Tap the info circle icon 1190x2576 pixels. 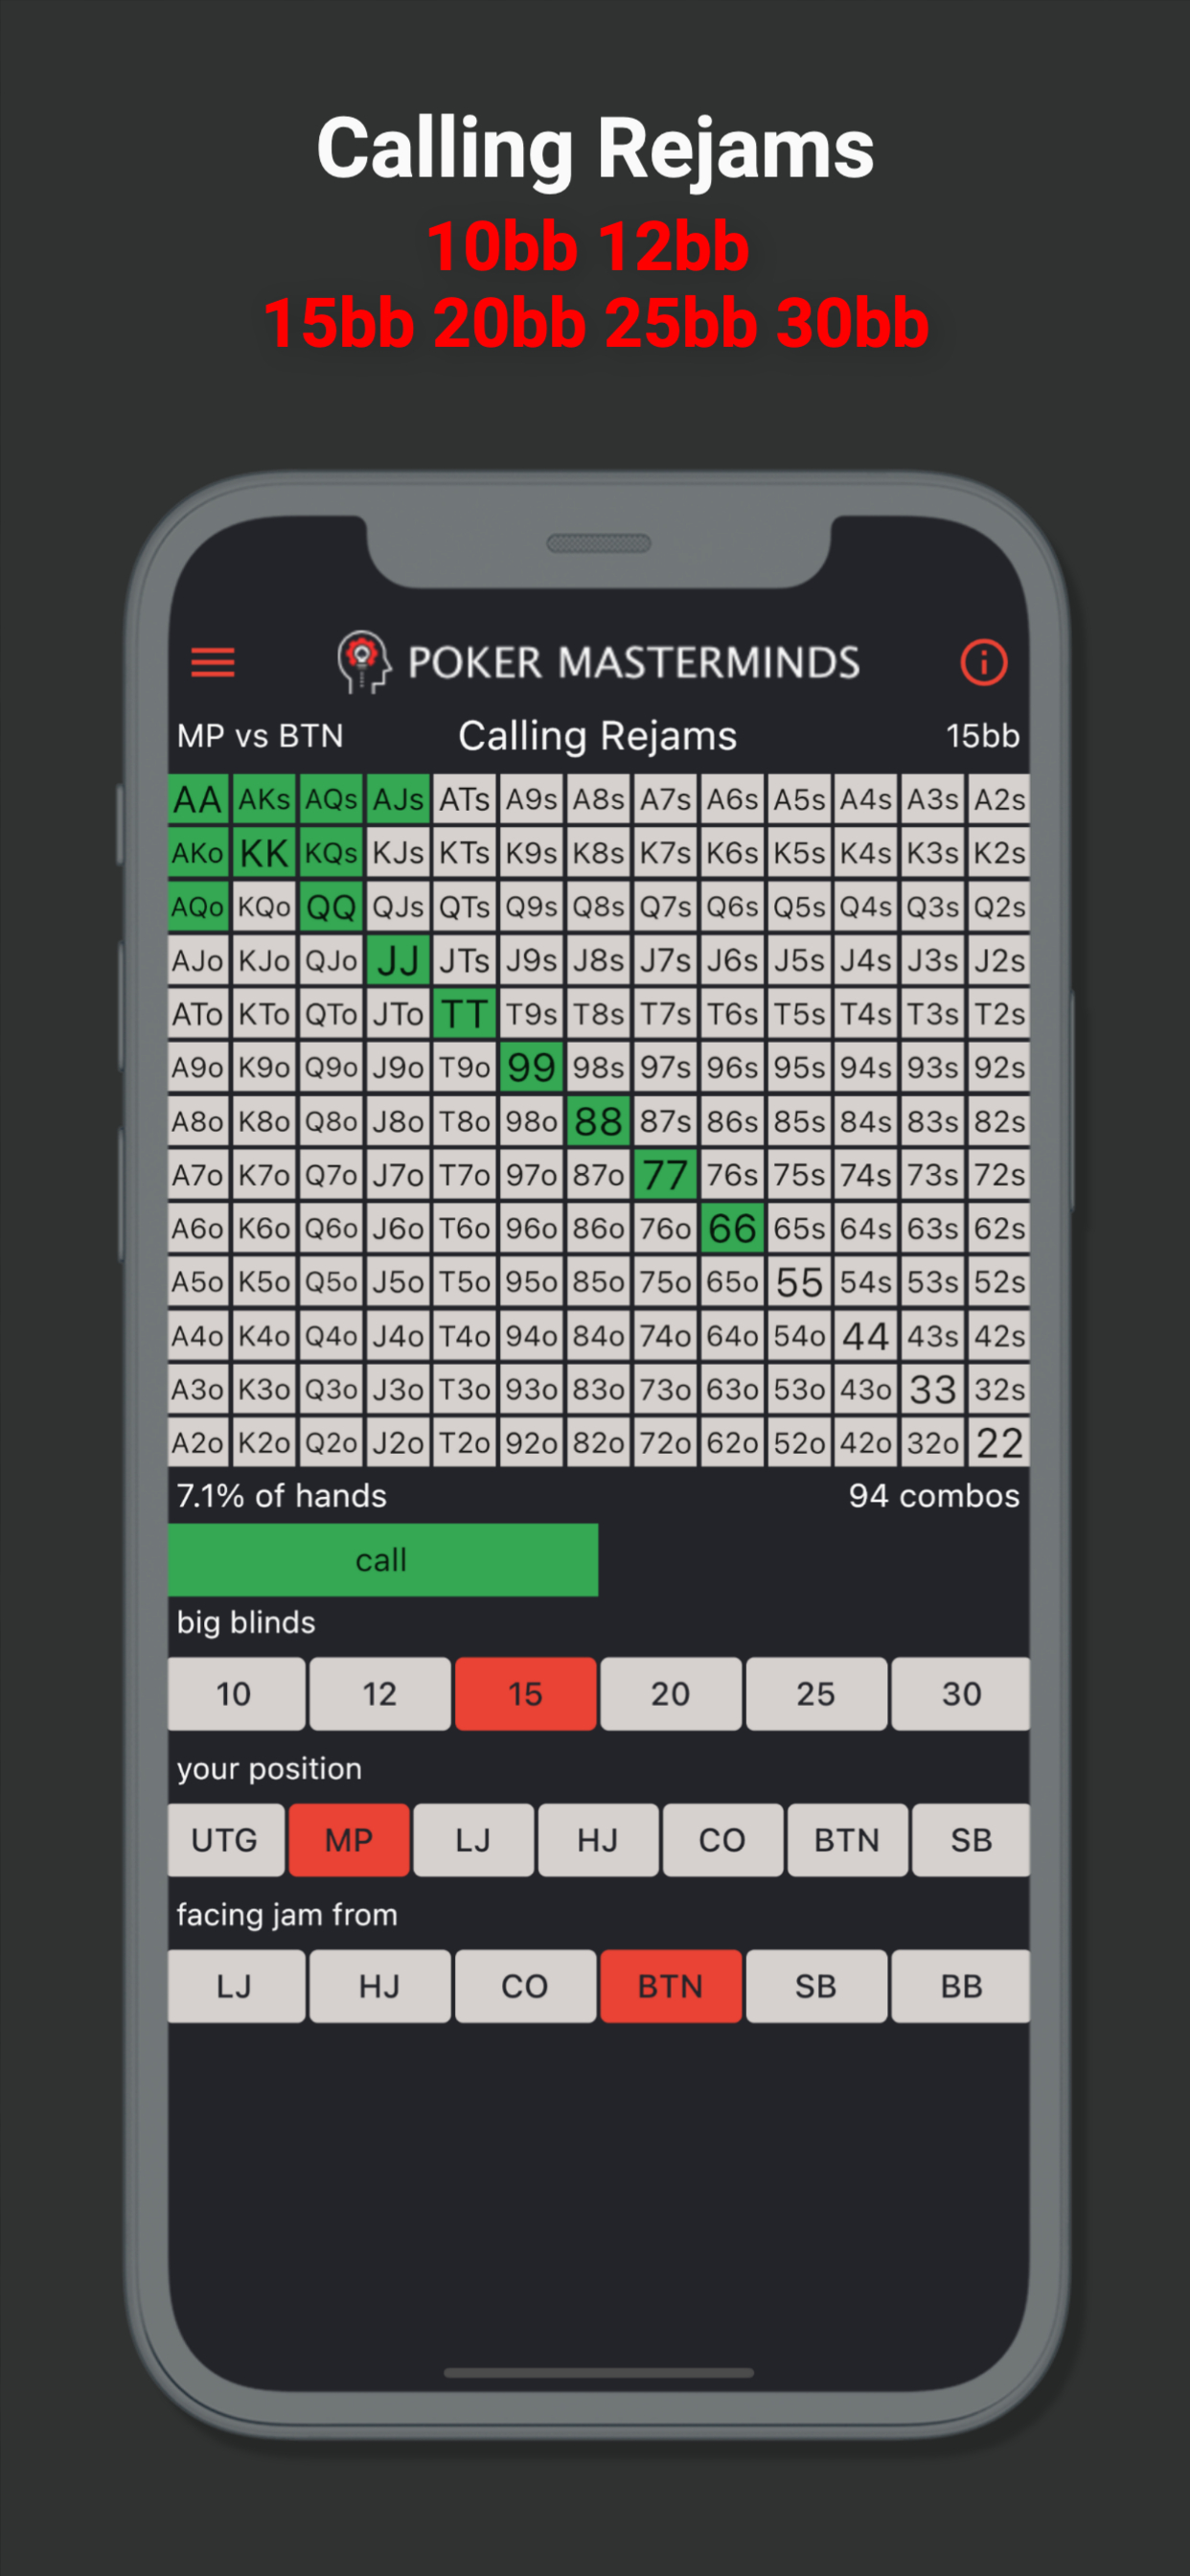[x=983, y=662]
